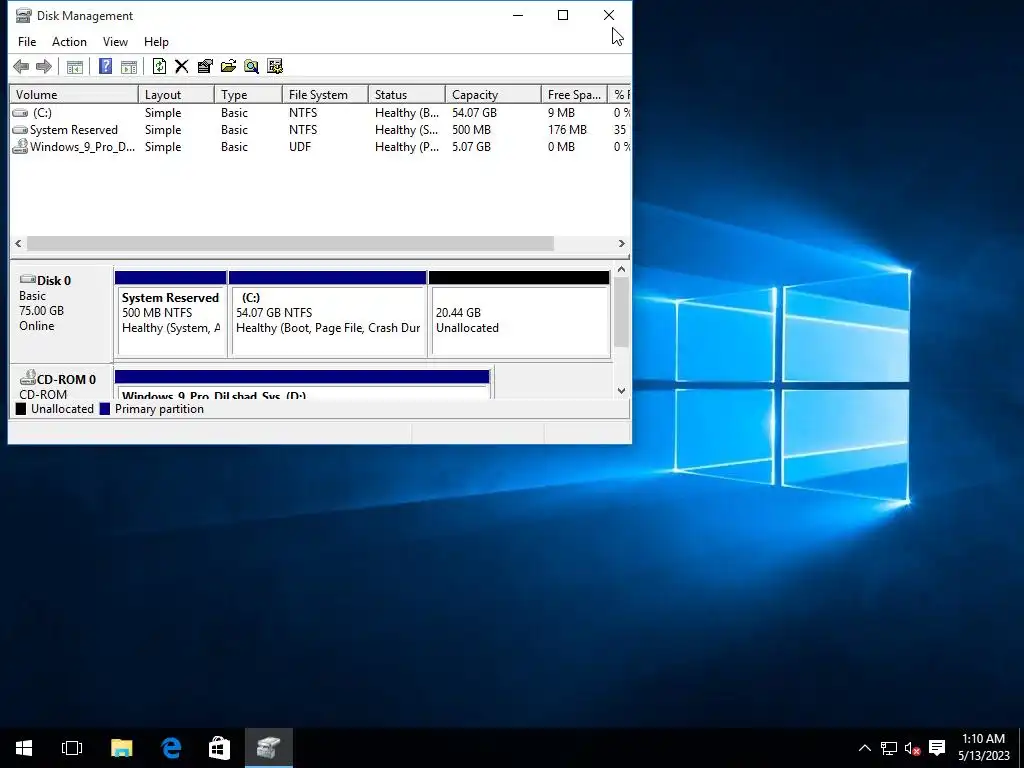Open the View menu
This screenshot has height=768, width=1024.
[x=115, y=42]
